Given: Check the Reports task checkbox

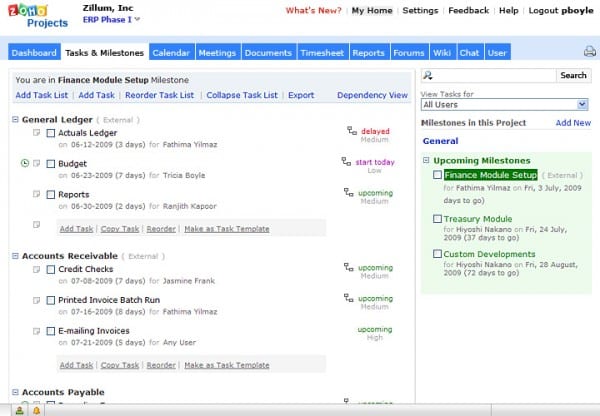Looking at the screenshot, I should tap(51, 194).
